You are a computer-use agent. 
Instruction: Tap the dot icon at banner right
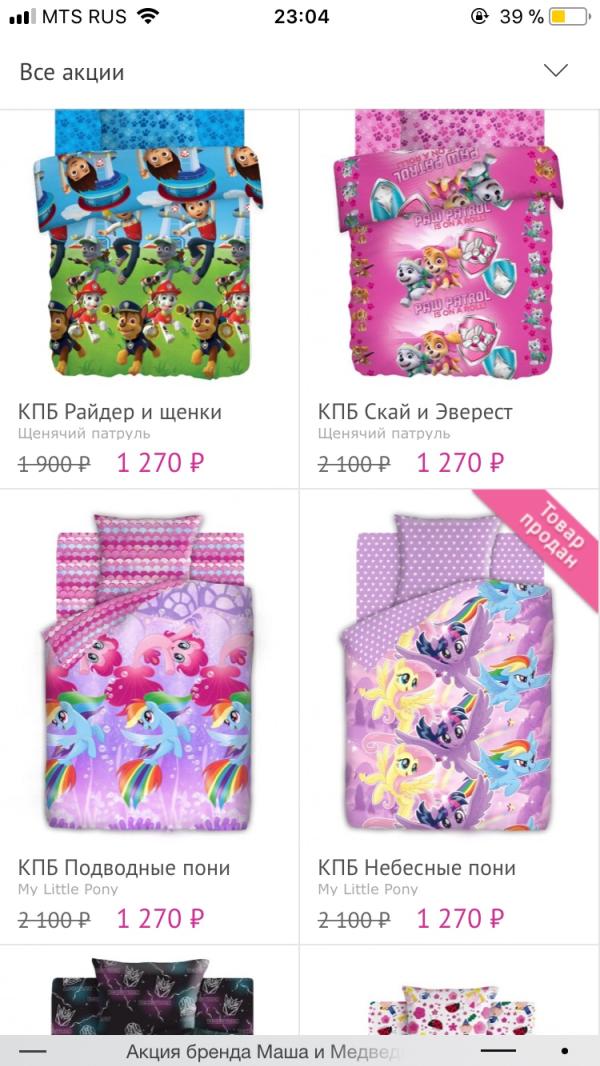[565, 1052]
